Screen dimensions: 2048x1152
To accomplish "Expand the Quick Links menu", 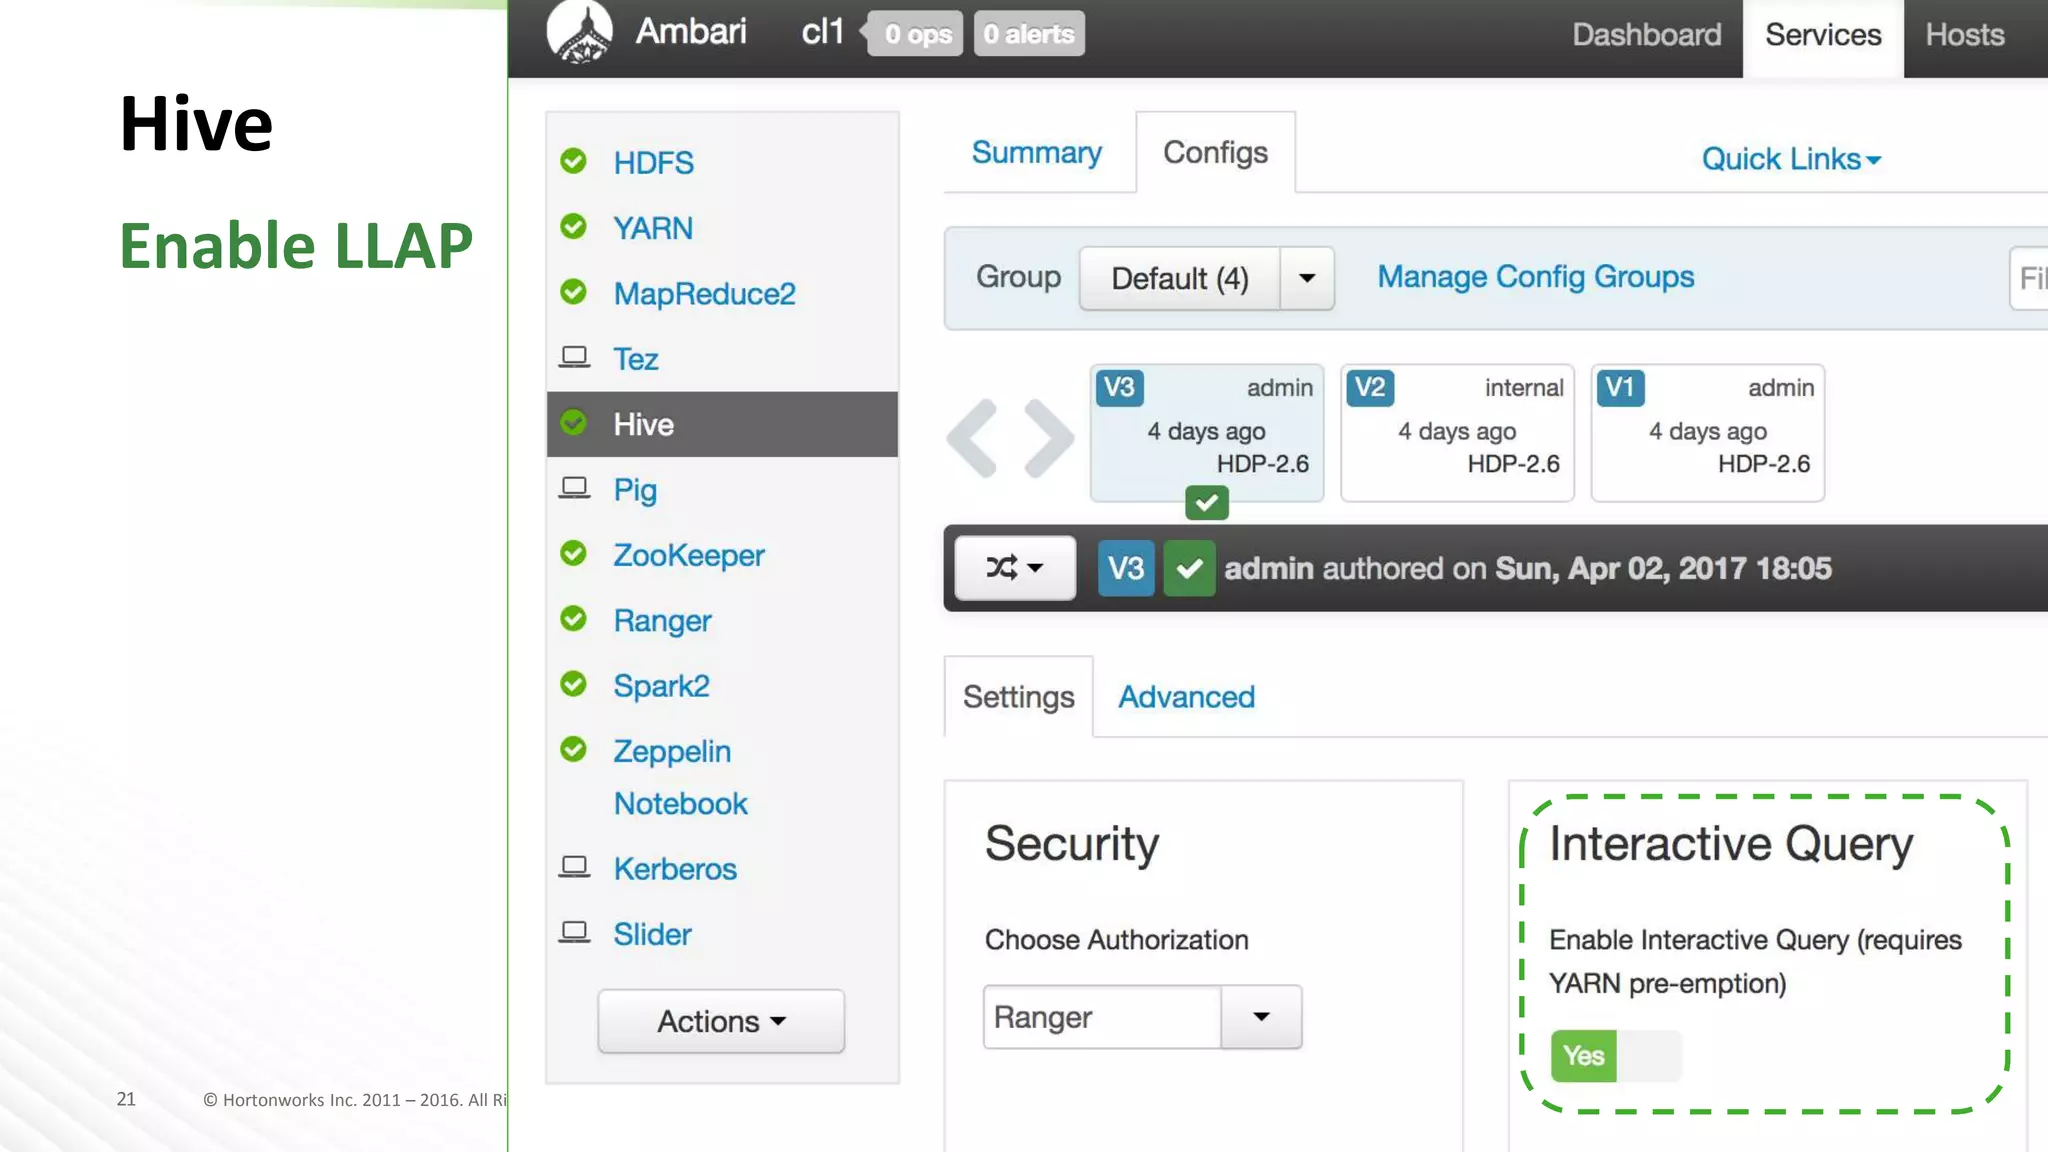I will click(1791, 159).
